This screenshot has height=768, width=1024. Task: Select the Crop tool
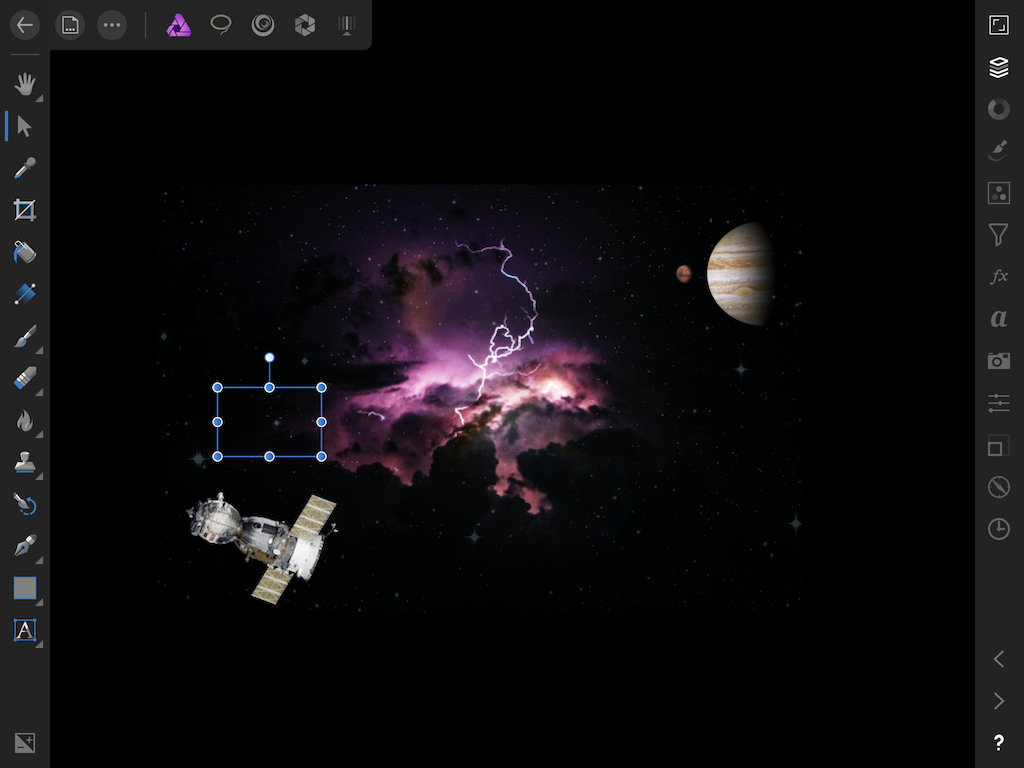pos(25,210)
